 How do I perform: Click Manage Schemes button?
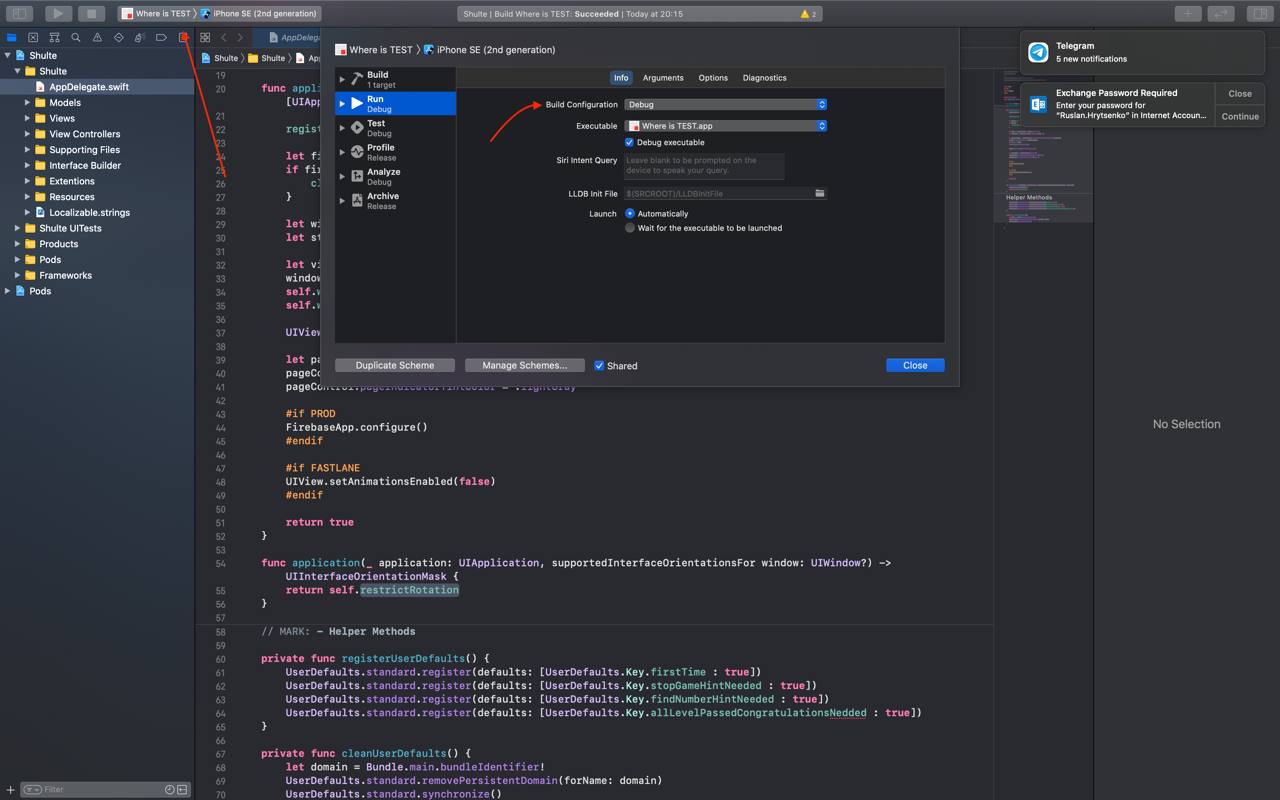(x=525, y=366)
